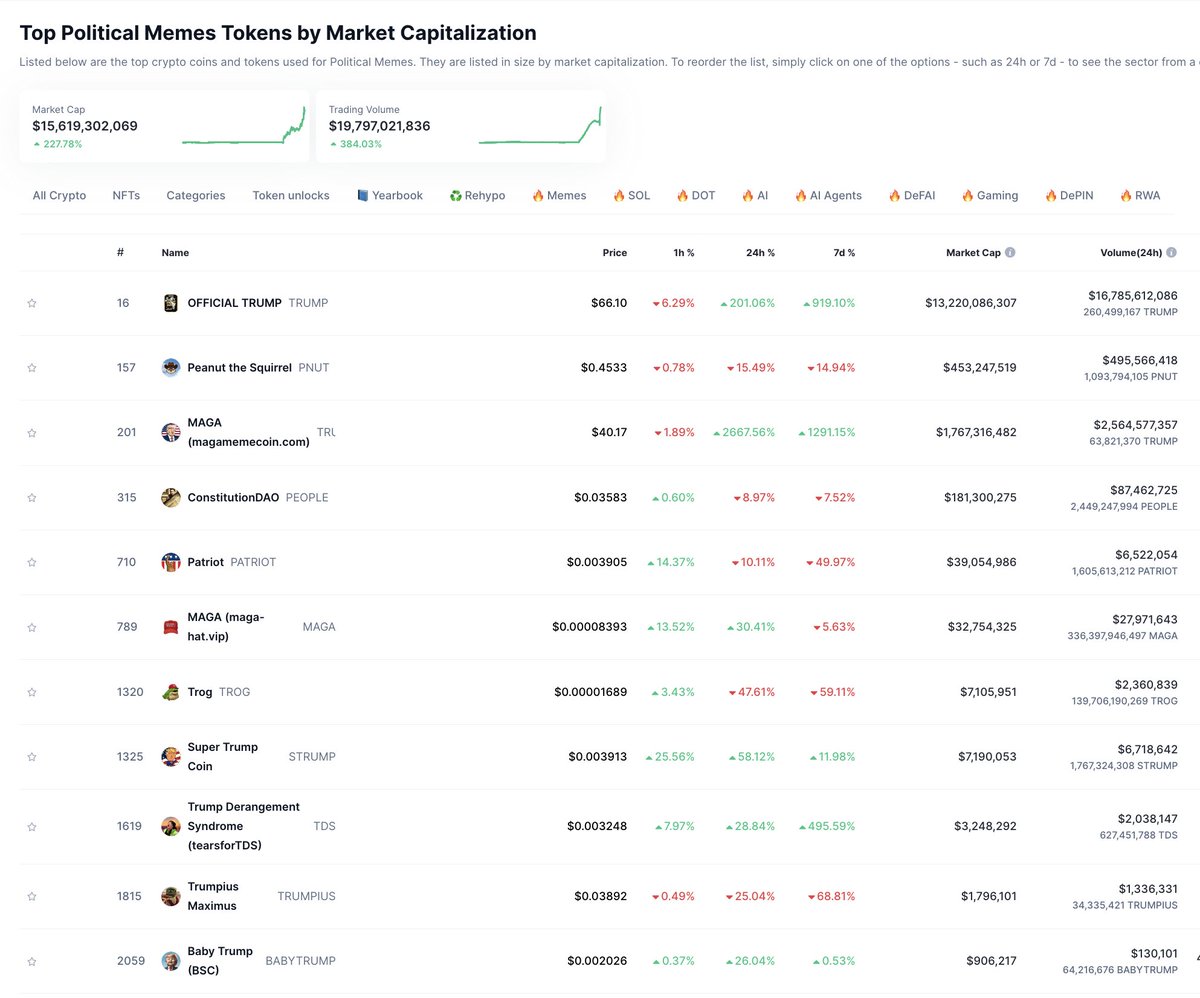
Task: Open the Rehypo tab
Action: tap(477, 196)
